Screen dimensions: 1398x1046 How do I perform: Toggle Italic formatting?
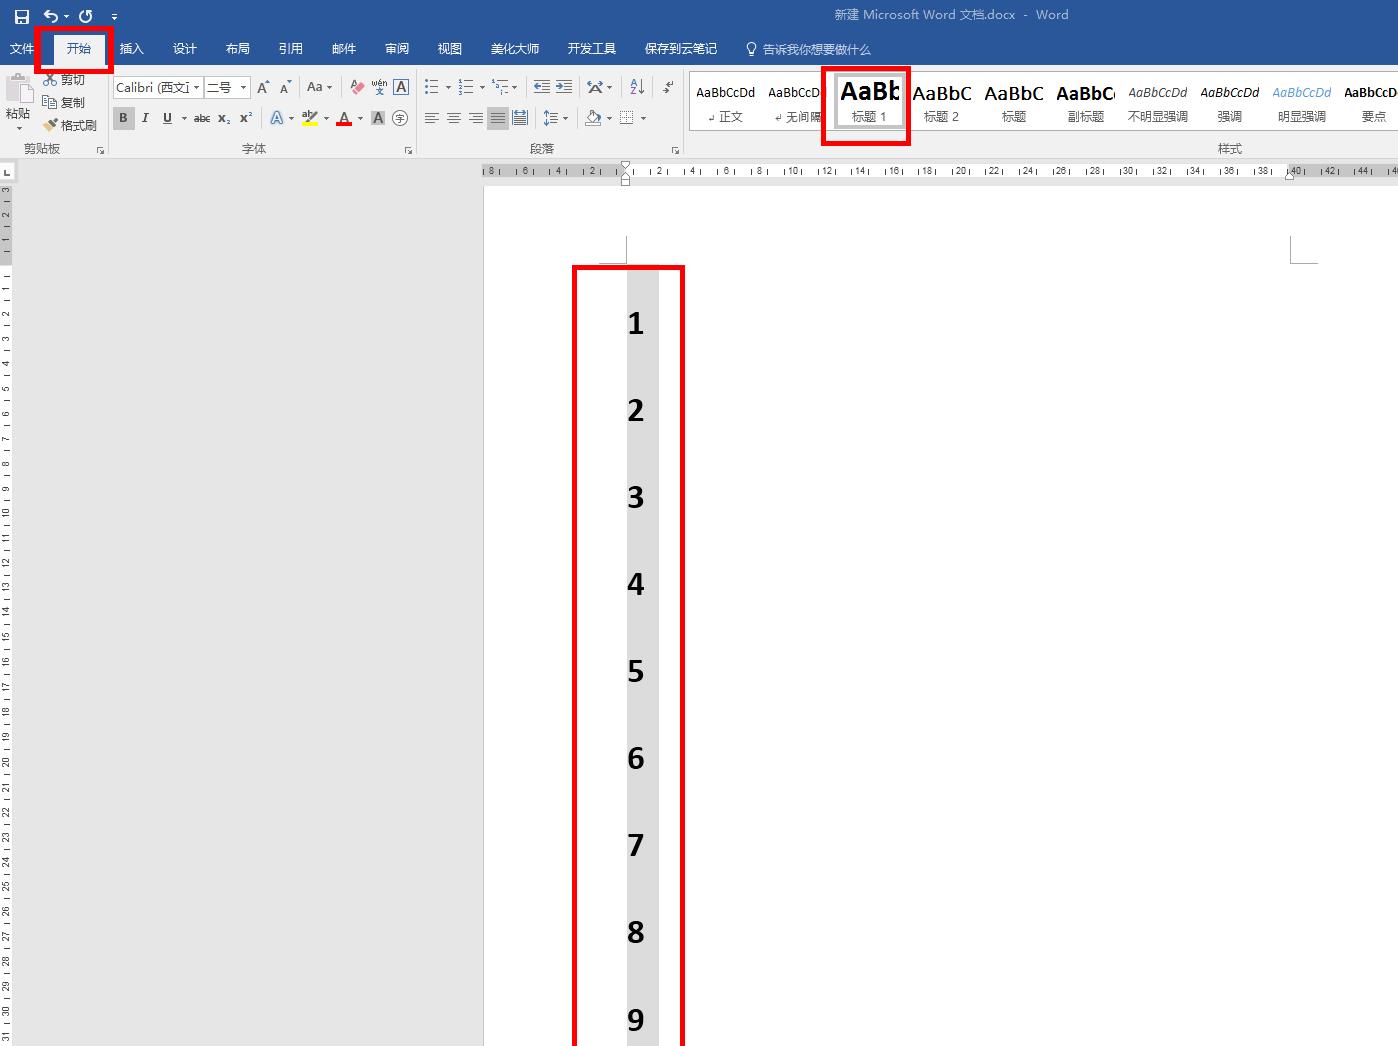tap(145, 118)
